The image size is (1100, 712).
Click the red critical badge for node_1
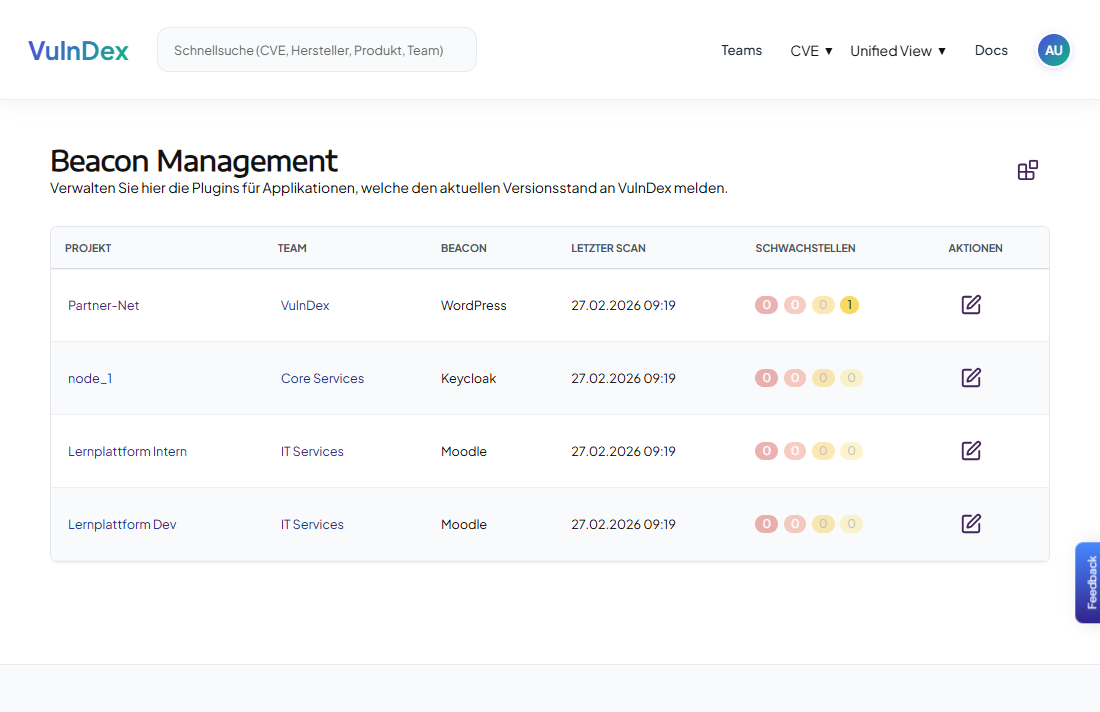tap(766, 378)
